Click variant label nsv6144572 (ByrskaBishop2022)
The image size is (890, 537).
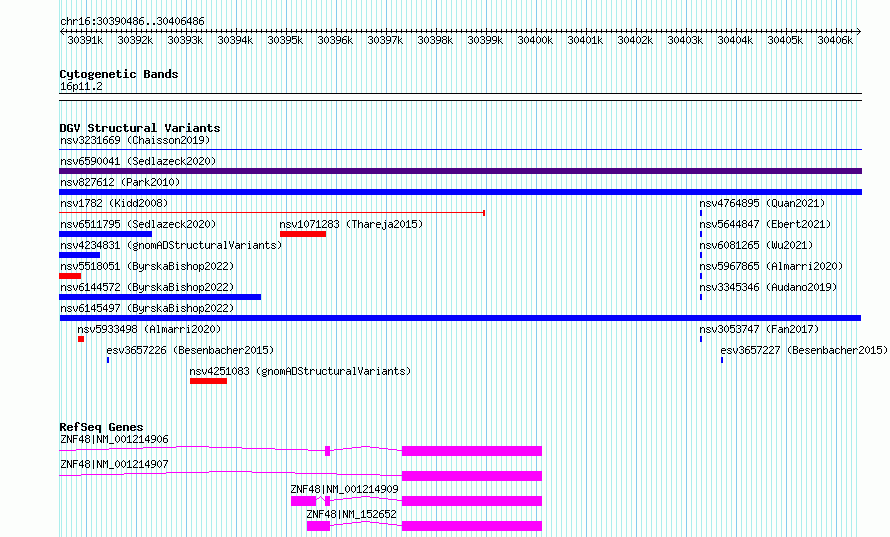click(147, 287)
